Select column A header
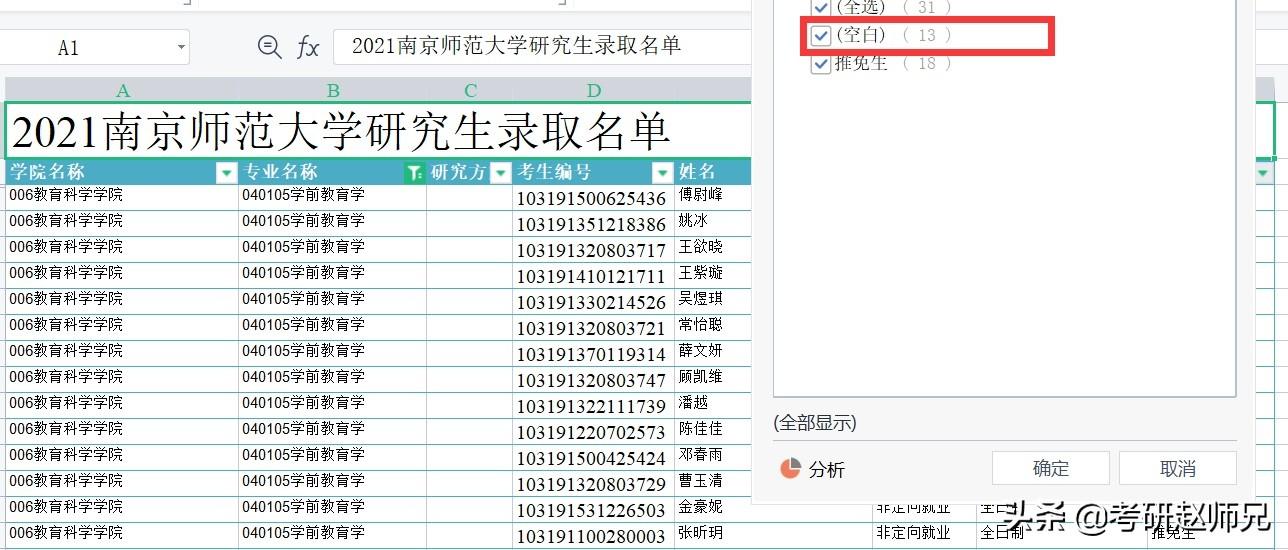Viewport: 1288px width, 550px height. pyautogui.click(x=123, y=90)
